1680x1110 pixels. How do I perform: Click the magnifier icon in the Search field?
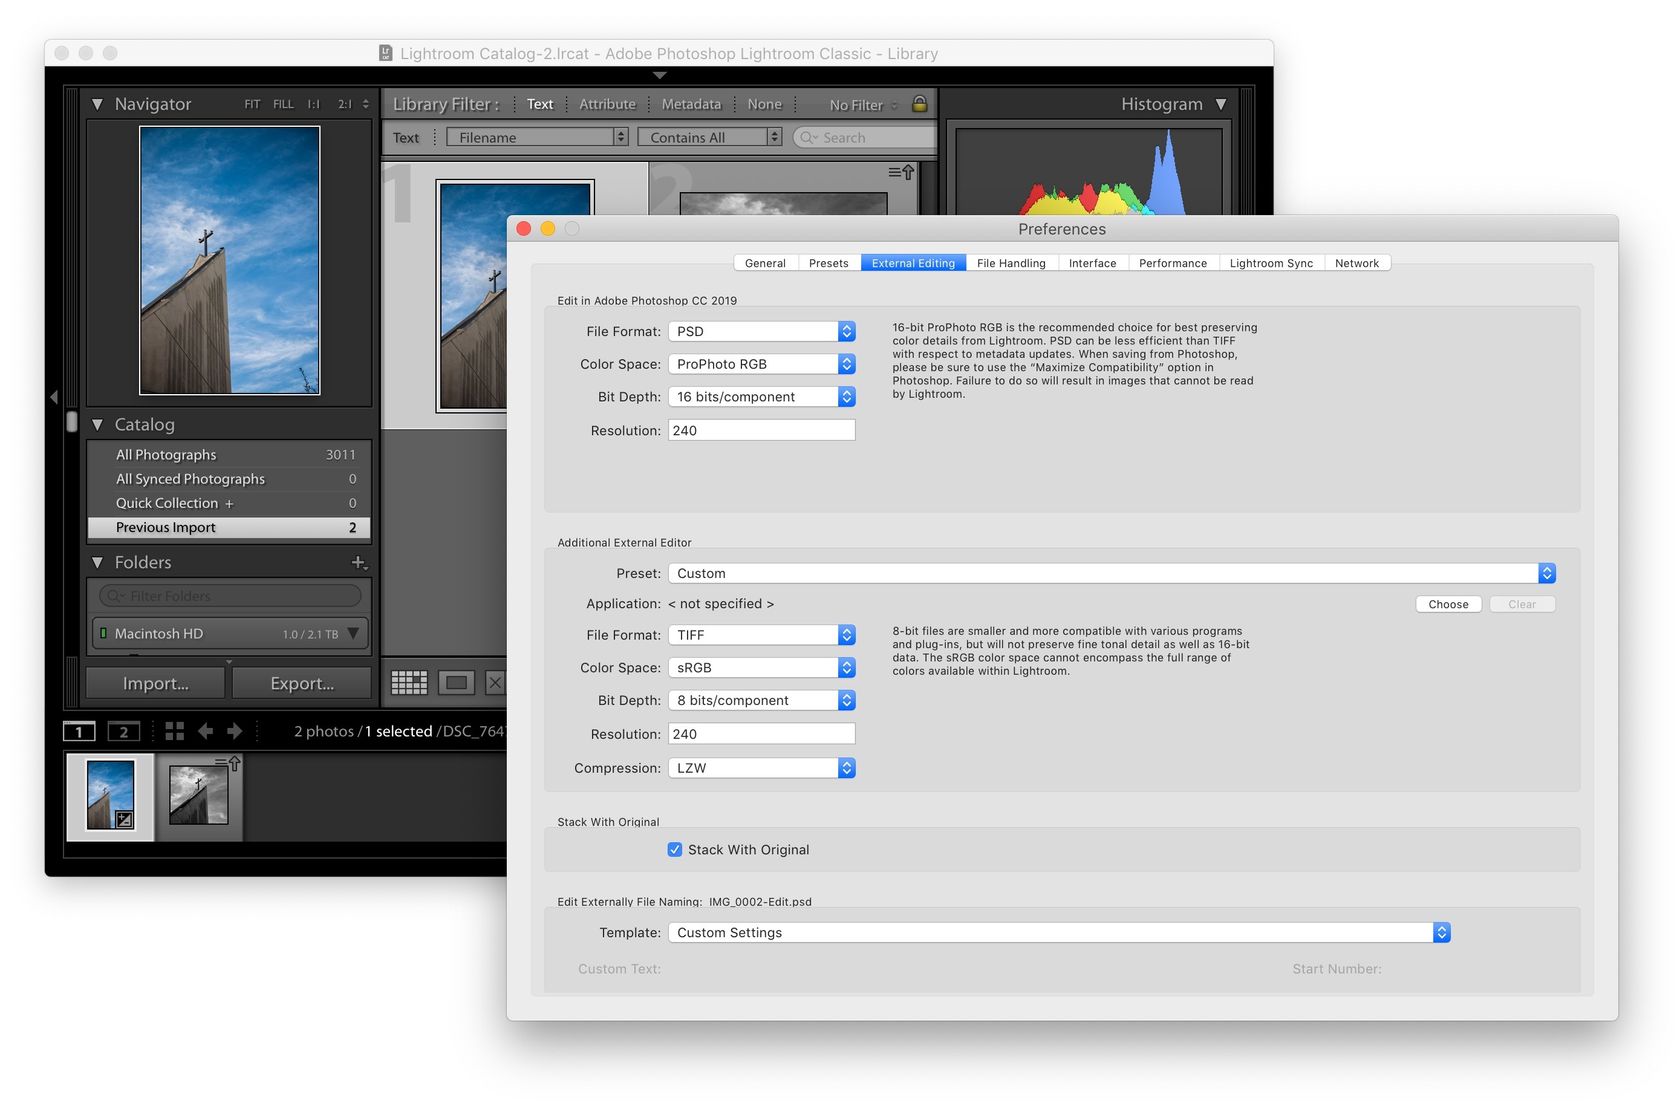[x=808, y=137]
